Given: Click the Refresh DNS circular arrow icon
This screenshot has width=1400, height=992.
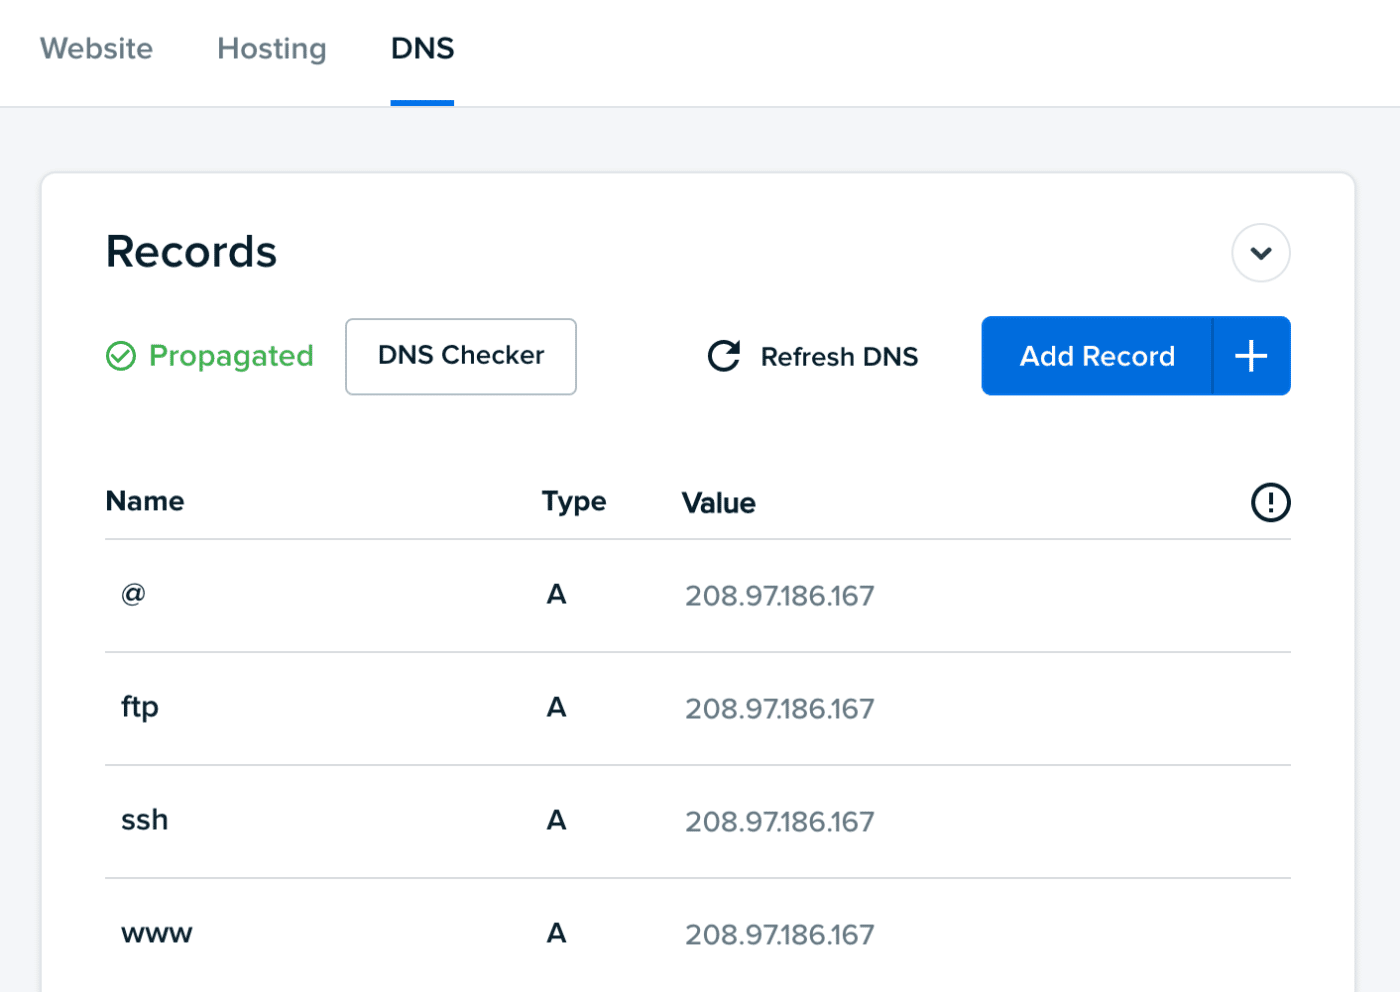Looking at the screenshot, I should pos(723,356).
